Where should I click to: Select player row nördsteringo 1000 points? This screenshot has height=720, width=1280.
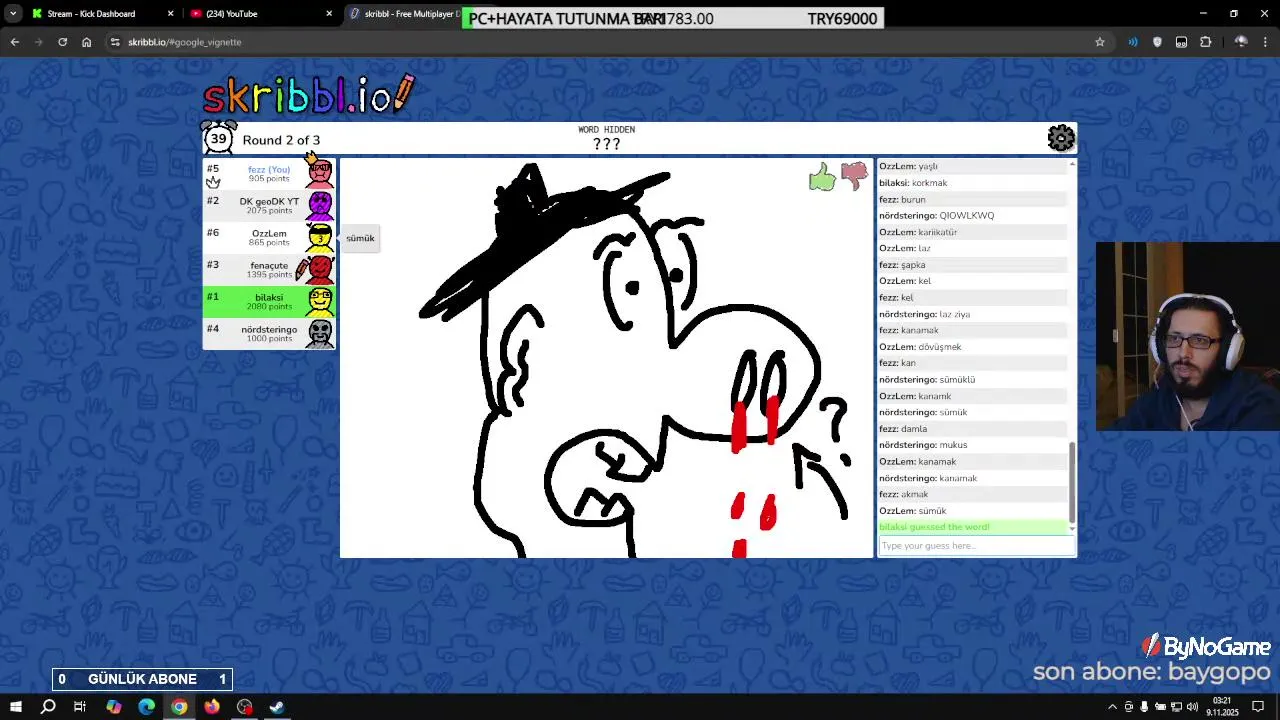pos(269,333)
